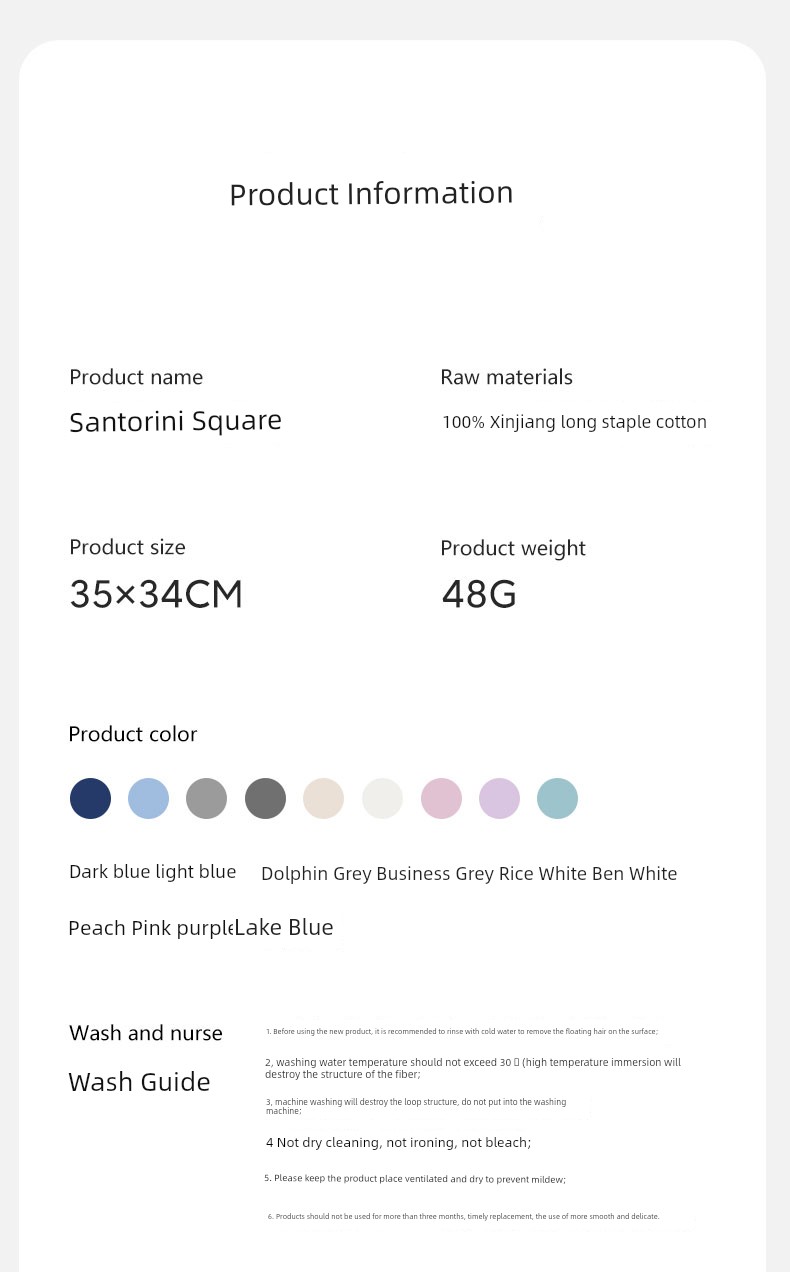This screenshot has height=1272, width=790.
Task: Select the 35×34CM product size value
Action: [156, 594]
